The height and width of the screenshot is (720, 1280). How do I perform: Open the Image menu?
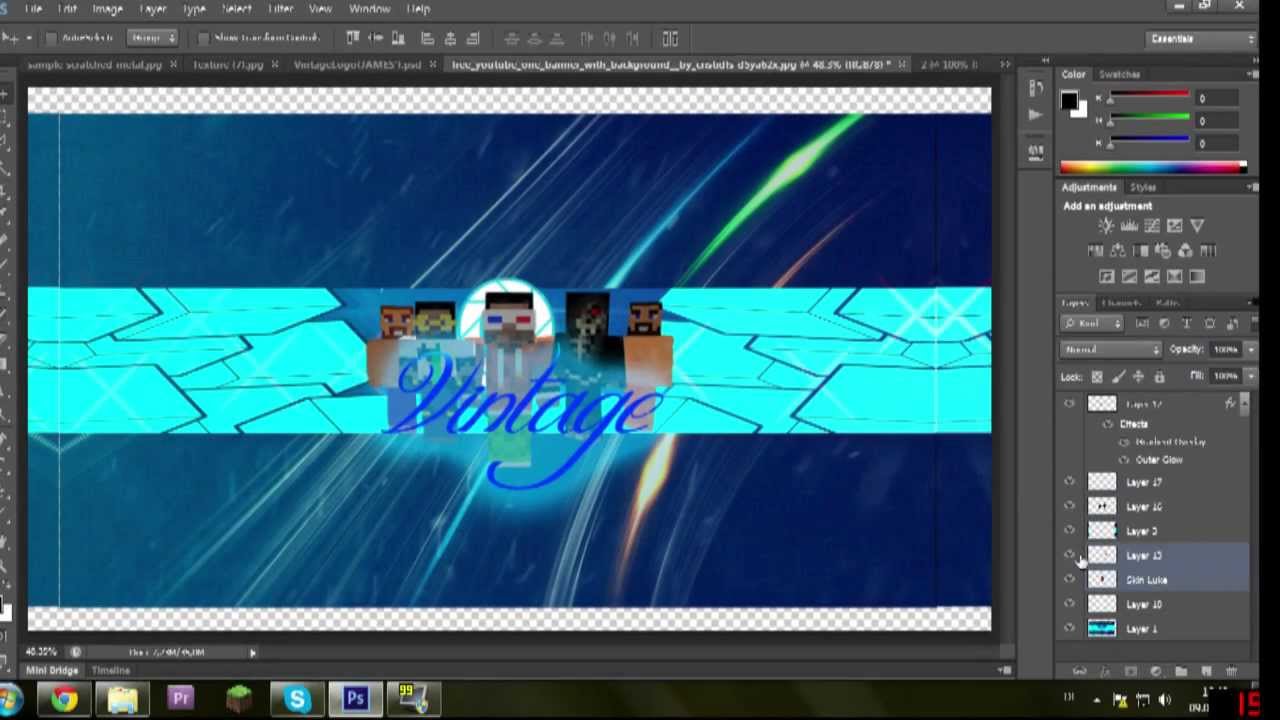point(107,9)
